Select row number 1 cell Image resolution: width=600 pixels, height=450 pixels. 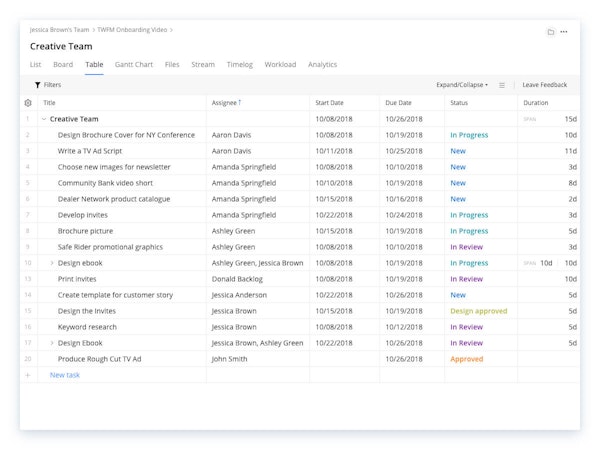(x=28, y=119)
